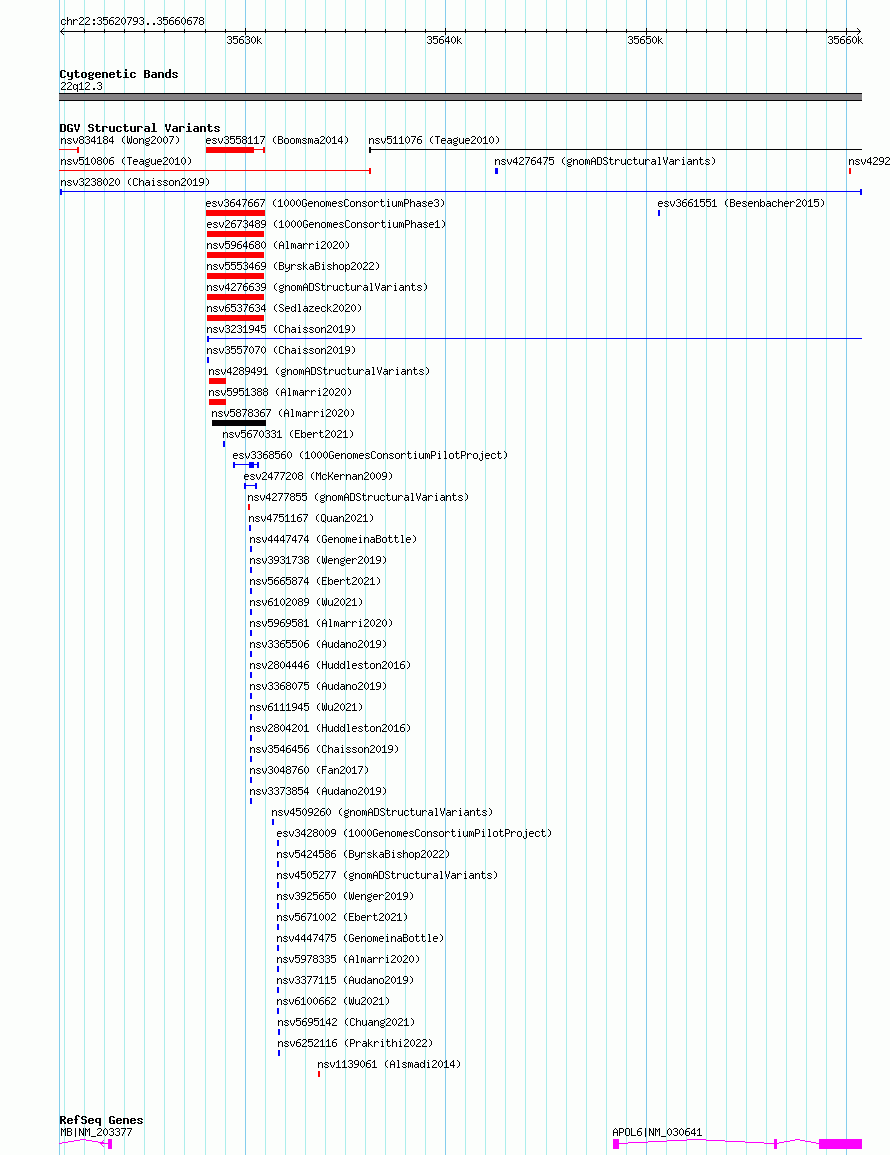The width and height of the screenshot is (890, 1155).
Task: Click nsv6102089 (Wu2021) label
Action: pyautogui.click(x=306, y=603)
